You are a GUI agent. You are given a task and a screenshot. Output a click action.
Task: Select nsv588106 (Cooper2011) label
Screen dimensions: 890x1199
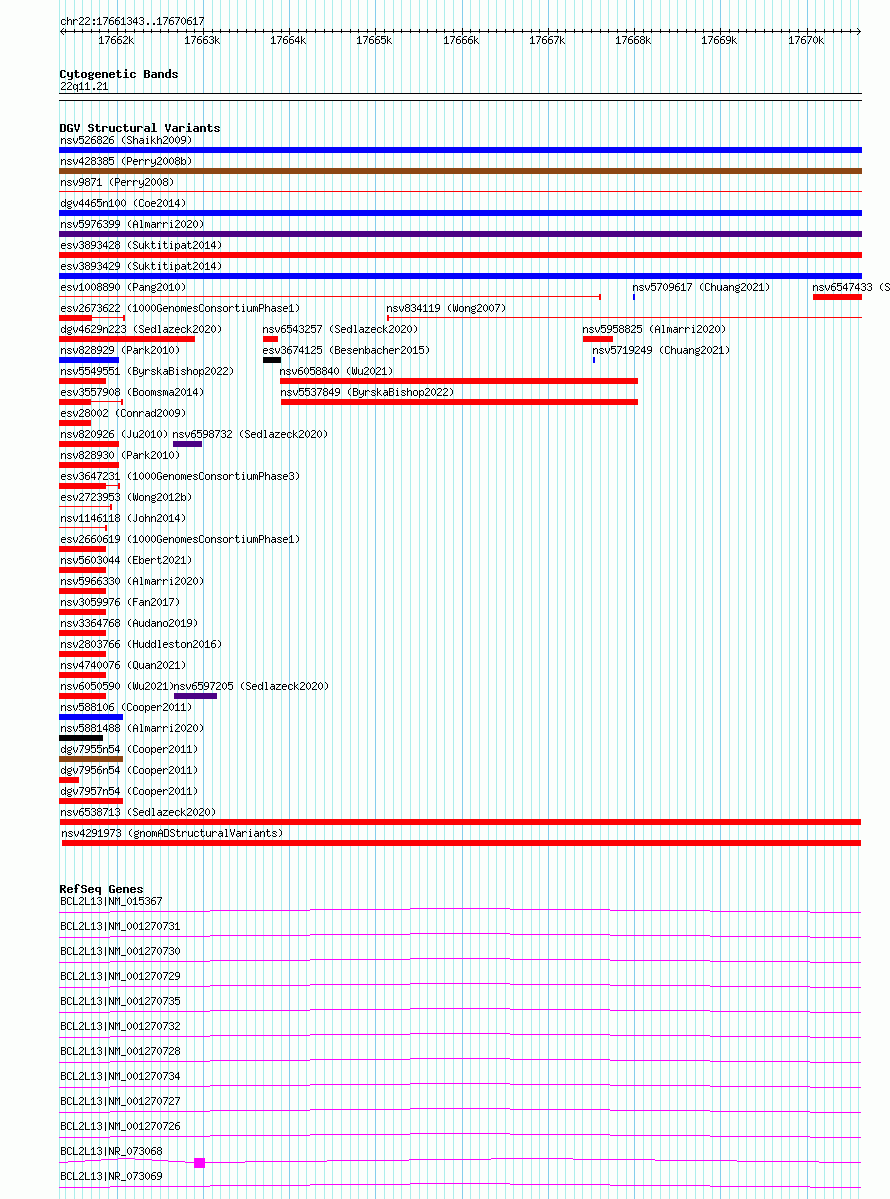[126, 708]
